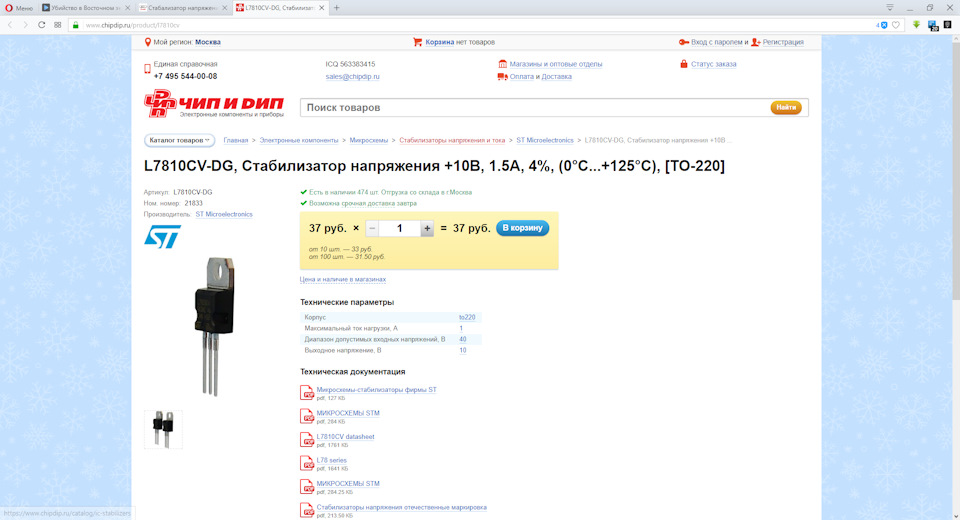The image size is (960, 520).
Task: Click the Чип и Дип logo
Action: [x=214, y=104]
